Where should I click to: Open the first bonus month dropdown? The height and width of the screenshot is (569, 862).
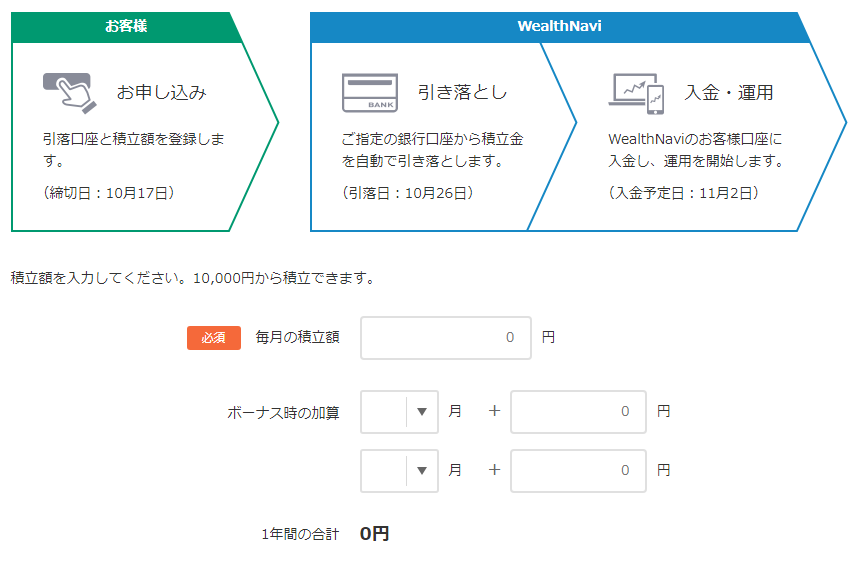(399, 411)
